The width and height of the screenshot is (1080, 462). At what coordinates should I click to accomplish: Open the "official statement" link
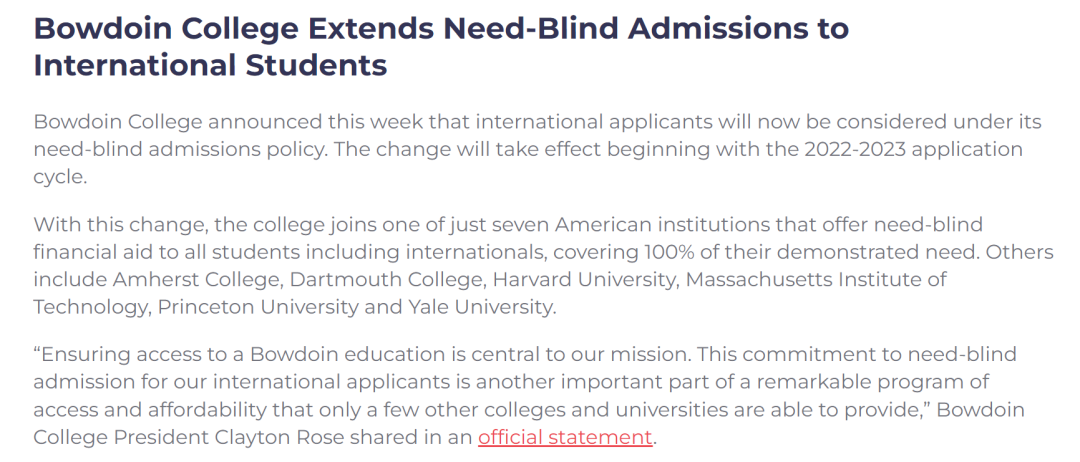click(565, 437)
